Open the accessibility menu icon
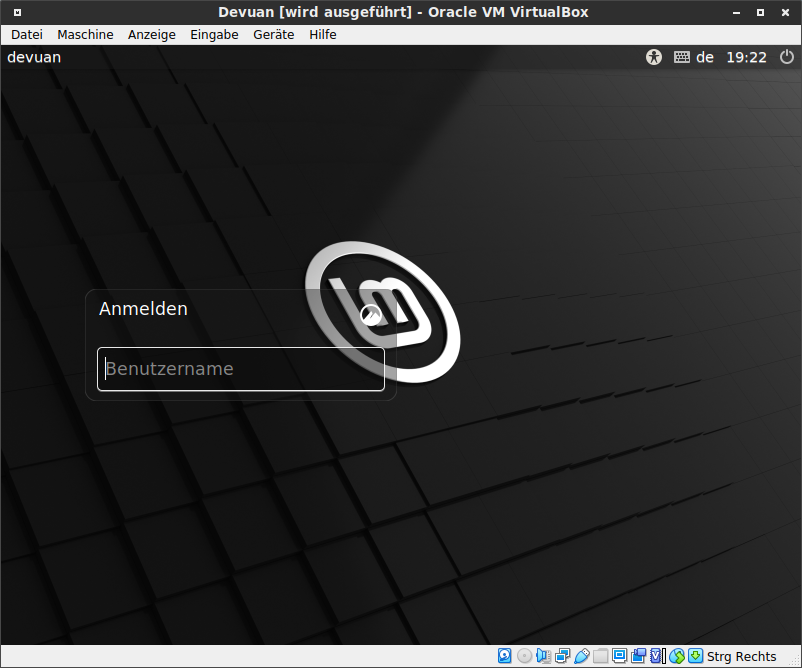Screen dimensions: 802x668 [x=653, y=57]
